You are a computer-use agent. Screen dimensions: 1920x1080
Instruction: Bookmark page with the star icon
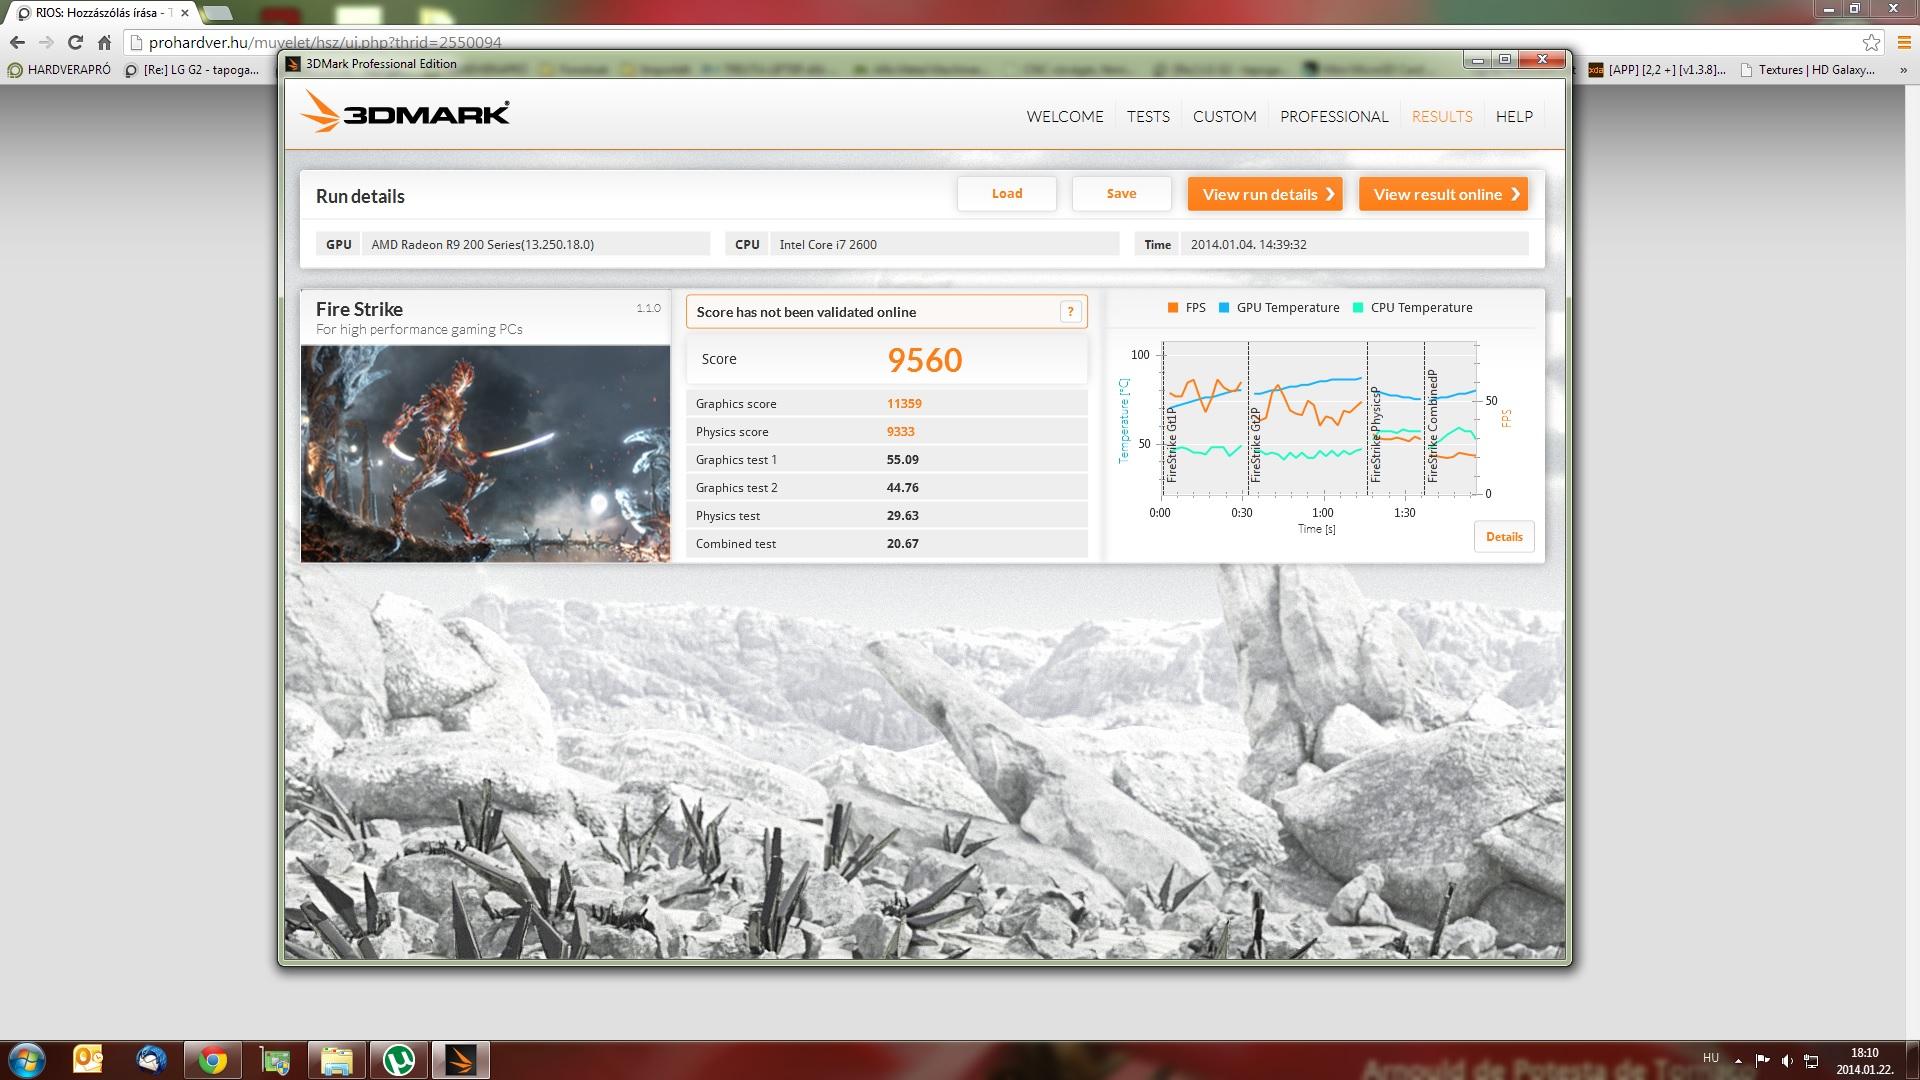[1871, 42]
